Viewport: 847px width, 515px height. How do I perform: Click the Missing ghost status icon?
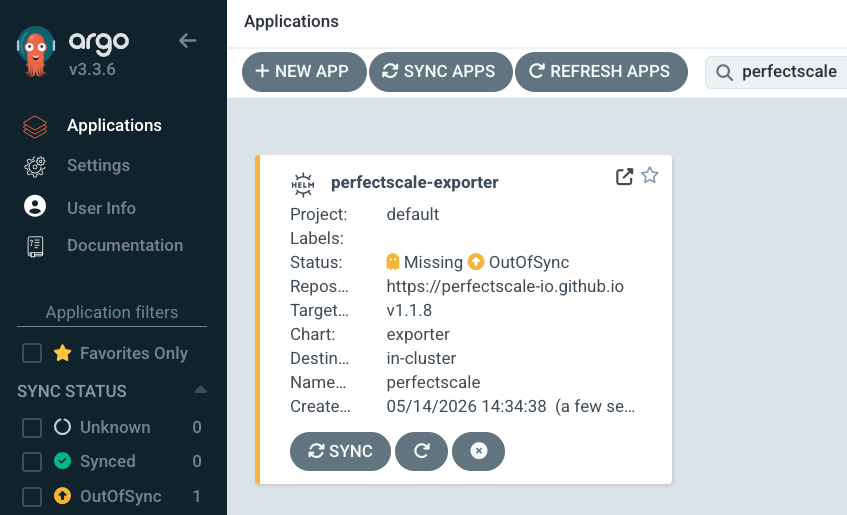click(393, 262)
